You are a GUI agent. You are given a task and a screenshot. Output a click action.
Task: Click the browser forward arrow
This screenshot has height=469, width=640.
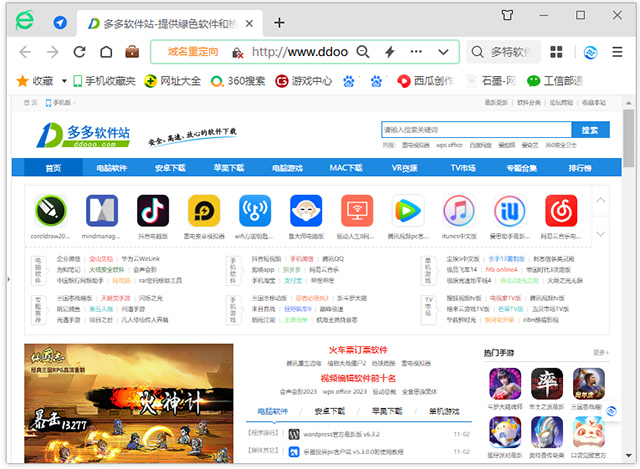tap(52, 52)
